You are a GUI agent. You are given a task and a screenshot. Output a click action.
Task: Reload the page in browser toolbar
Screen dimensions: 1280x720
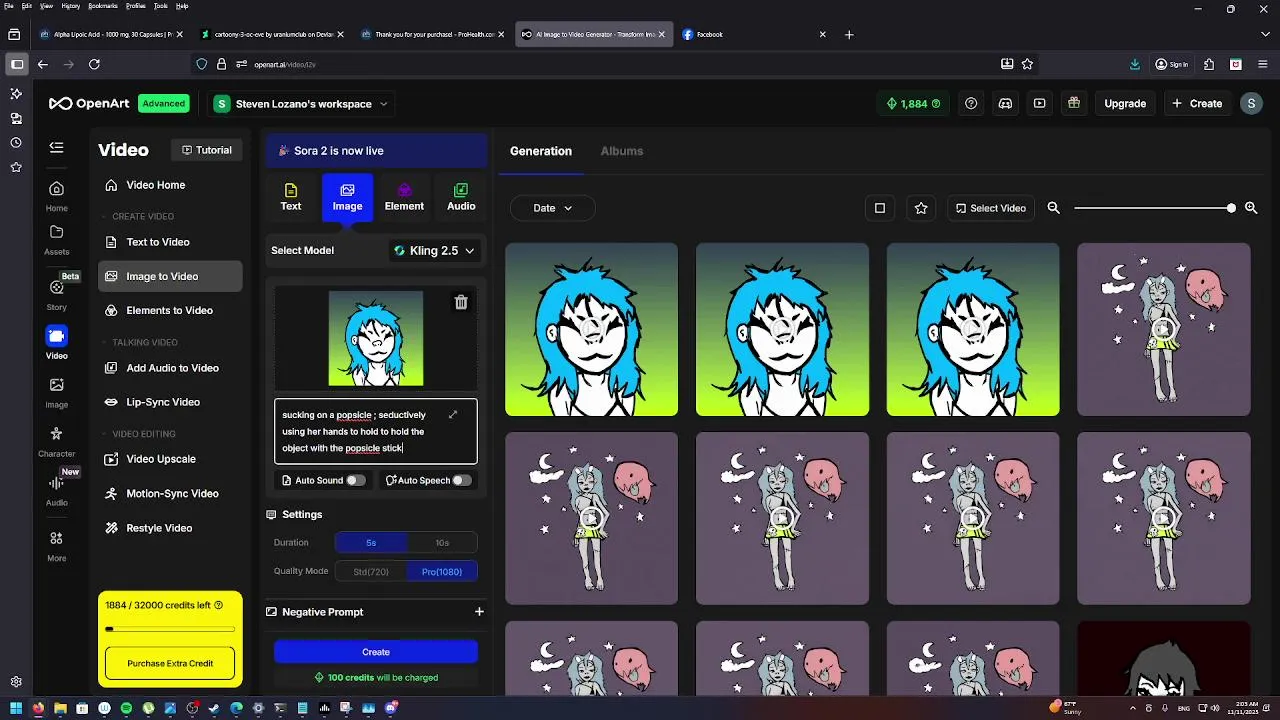(94, 64)
